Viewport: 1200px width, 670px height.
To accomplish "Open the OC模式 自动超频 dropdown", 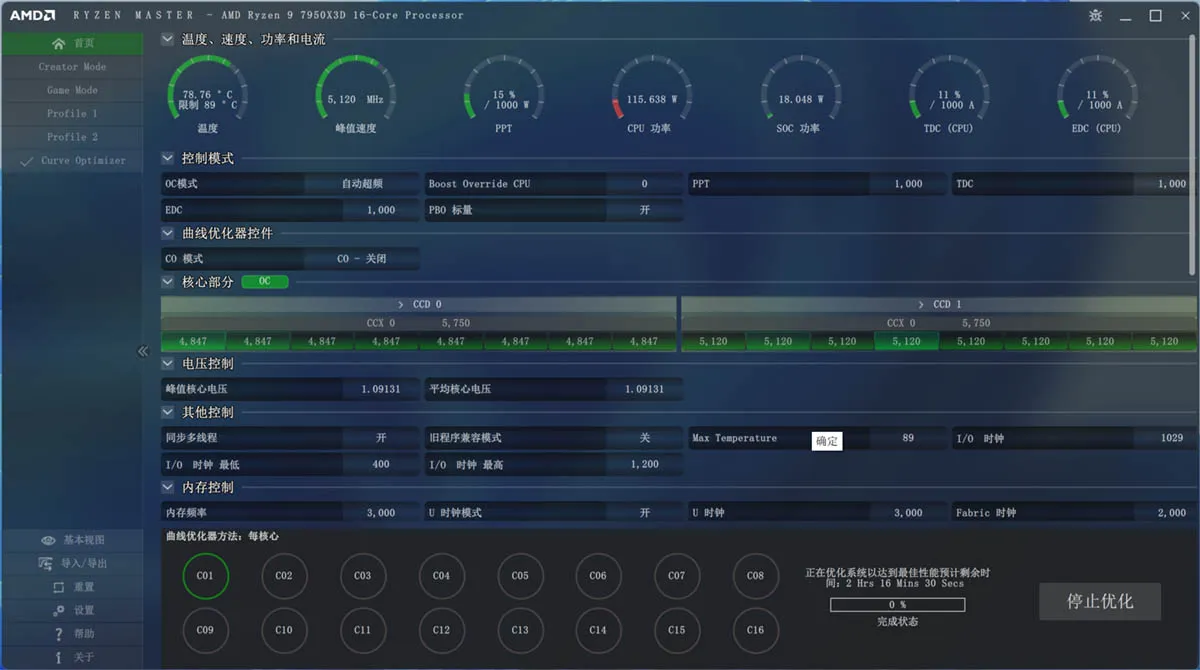I will 362,184.
